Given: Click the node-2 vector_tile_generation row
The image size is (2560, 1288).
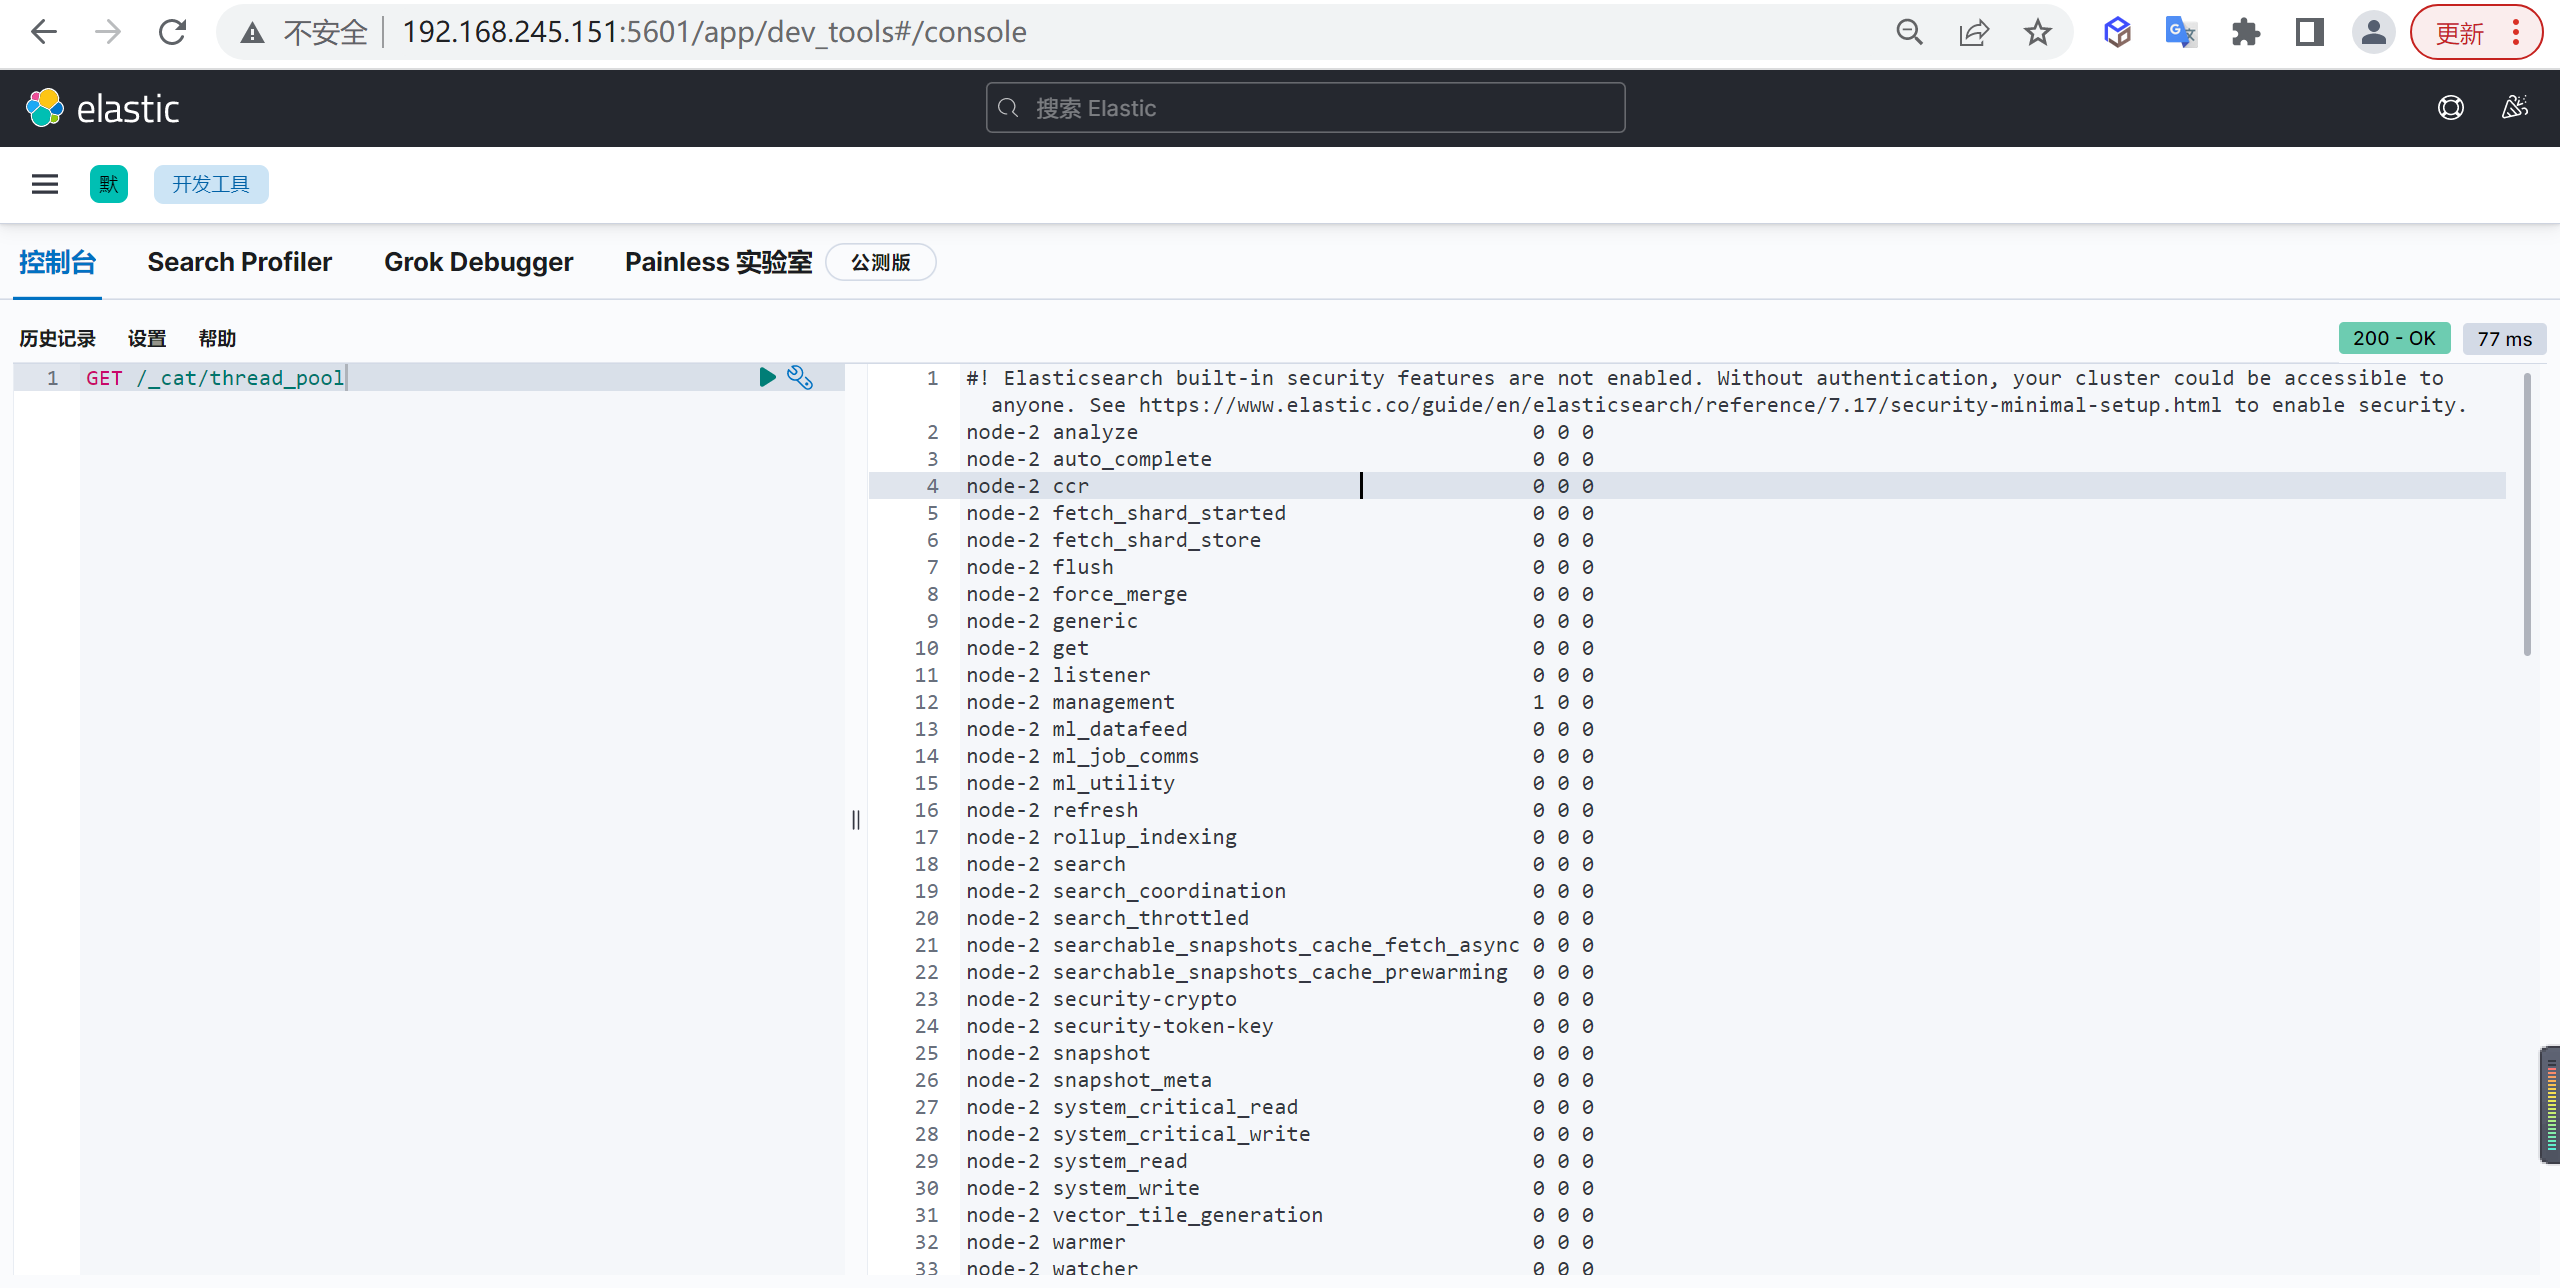Looking at the screenshot, I should [1279, 1215].
